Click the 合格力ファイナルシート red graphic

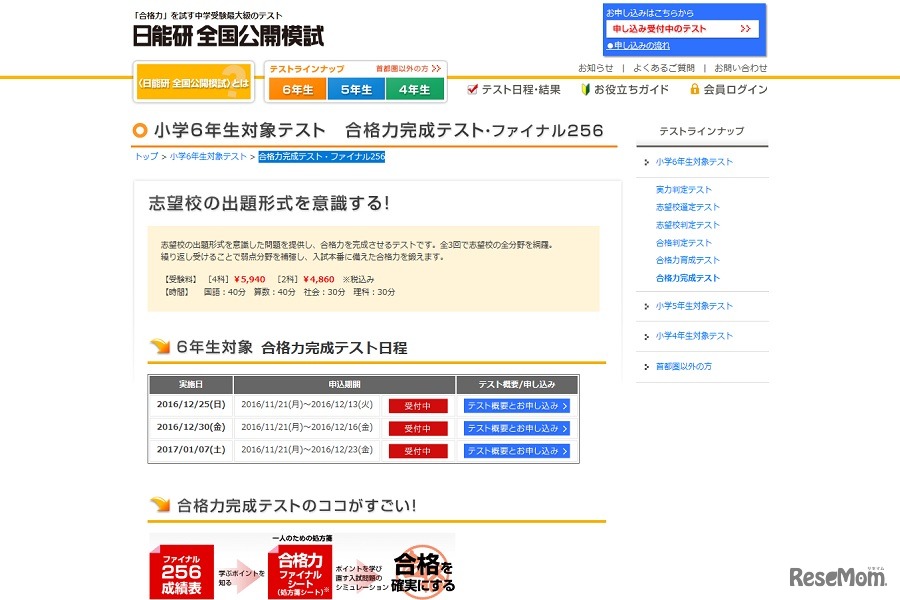click(300, 572)
